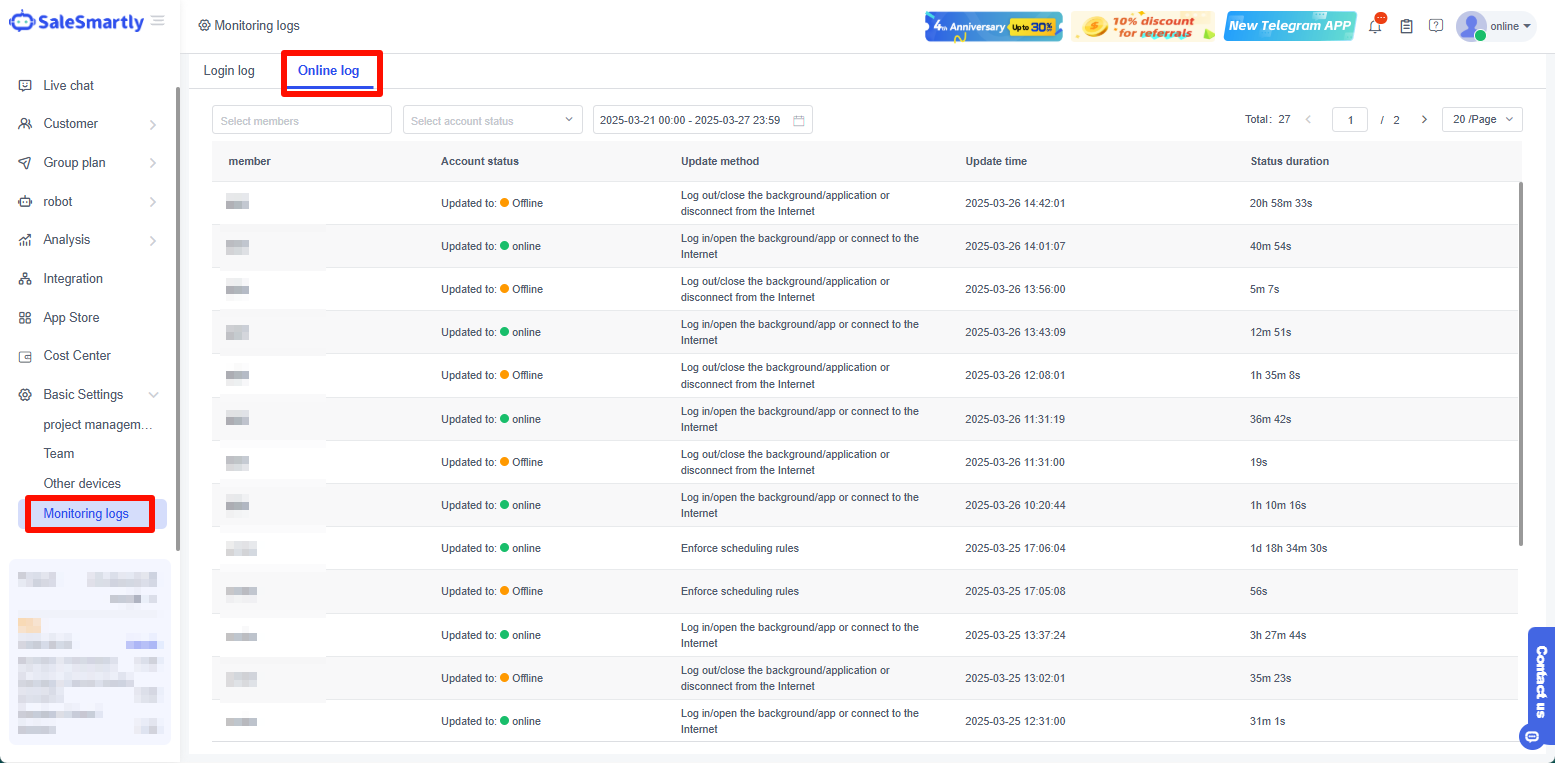This screenshot has width=1555, height=763.
Task: Switch to the Login log tab
Action: (229, 71)
